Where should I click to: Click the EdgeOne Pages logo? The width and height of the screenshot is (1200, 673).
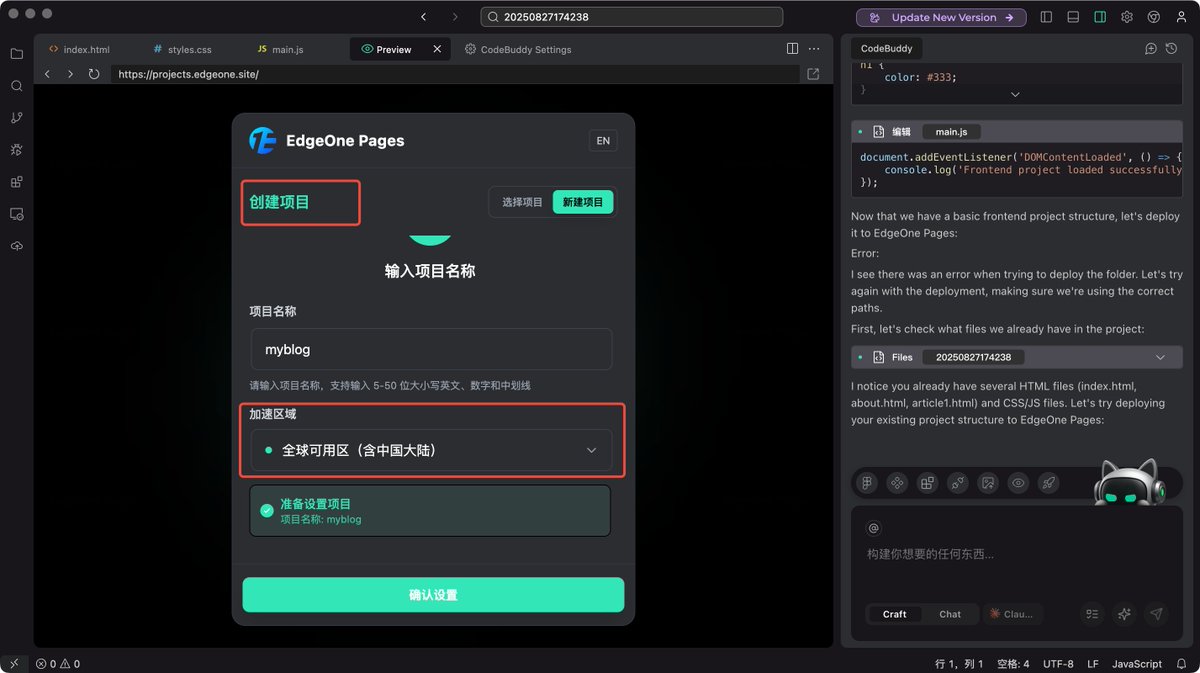click(x=262, y=141)
